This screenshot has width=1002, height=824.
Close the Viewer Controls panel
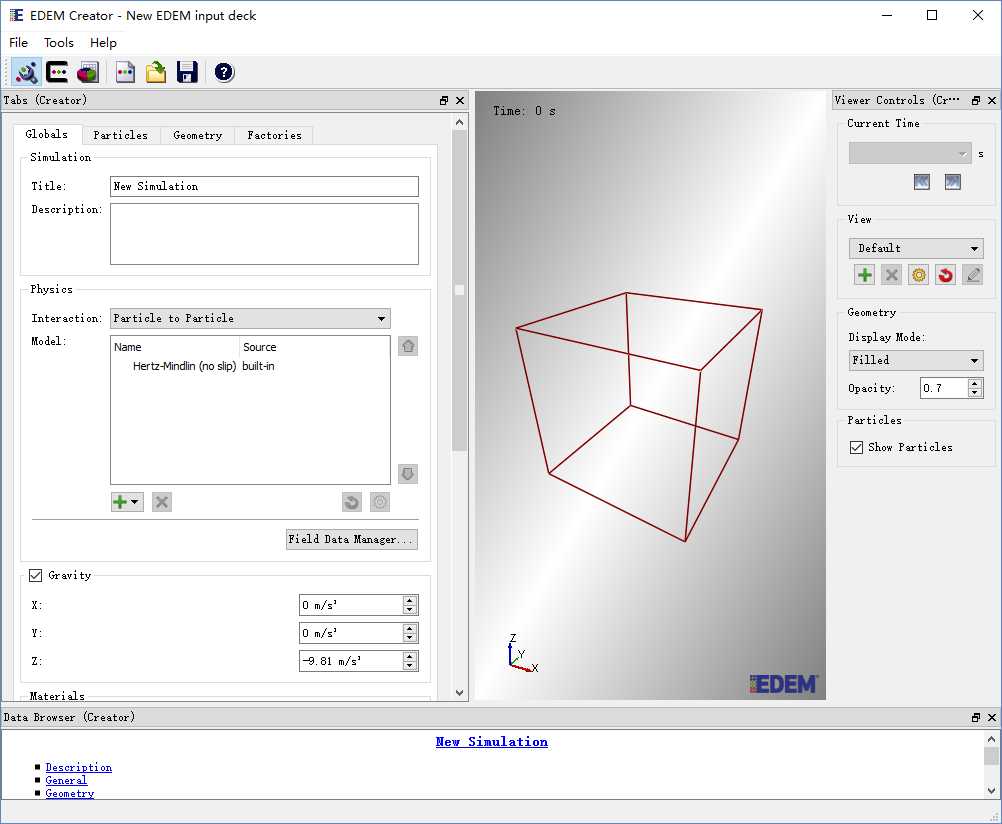tap(992, 100)
